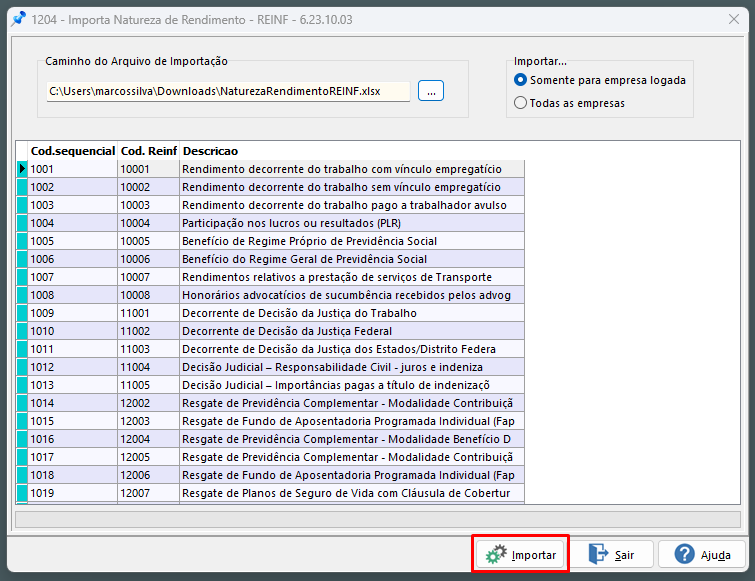Image resolution: width=755 pixels, height=581 pixels.
Task: Select row 1010 sequence cell
Action: click(x=72, y=331)
